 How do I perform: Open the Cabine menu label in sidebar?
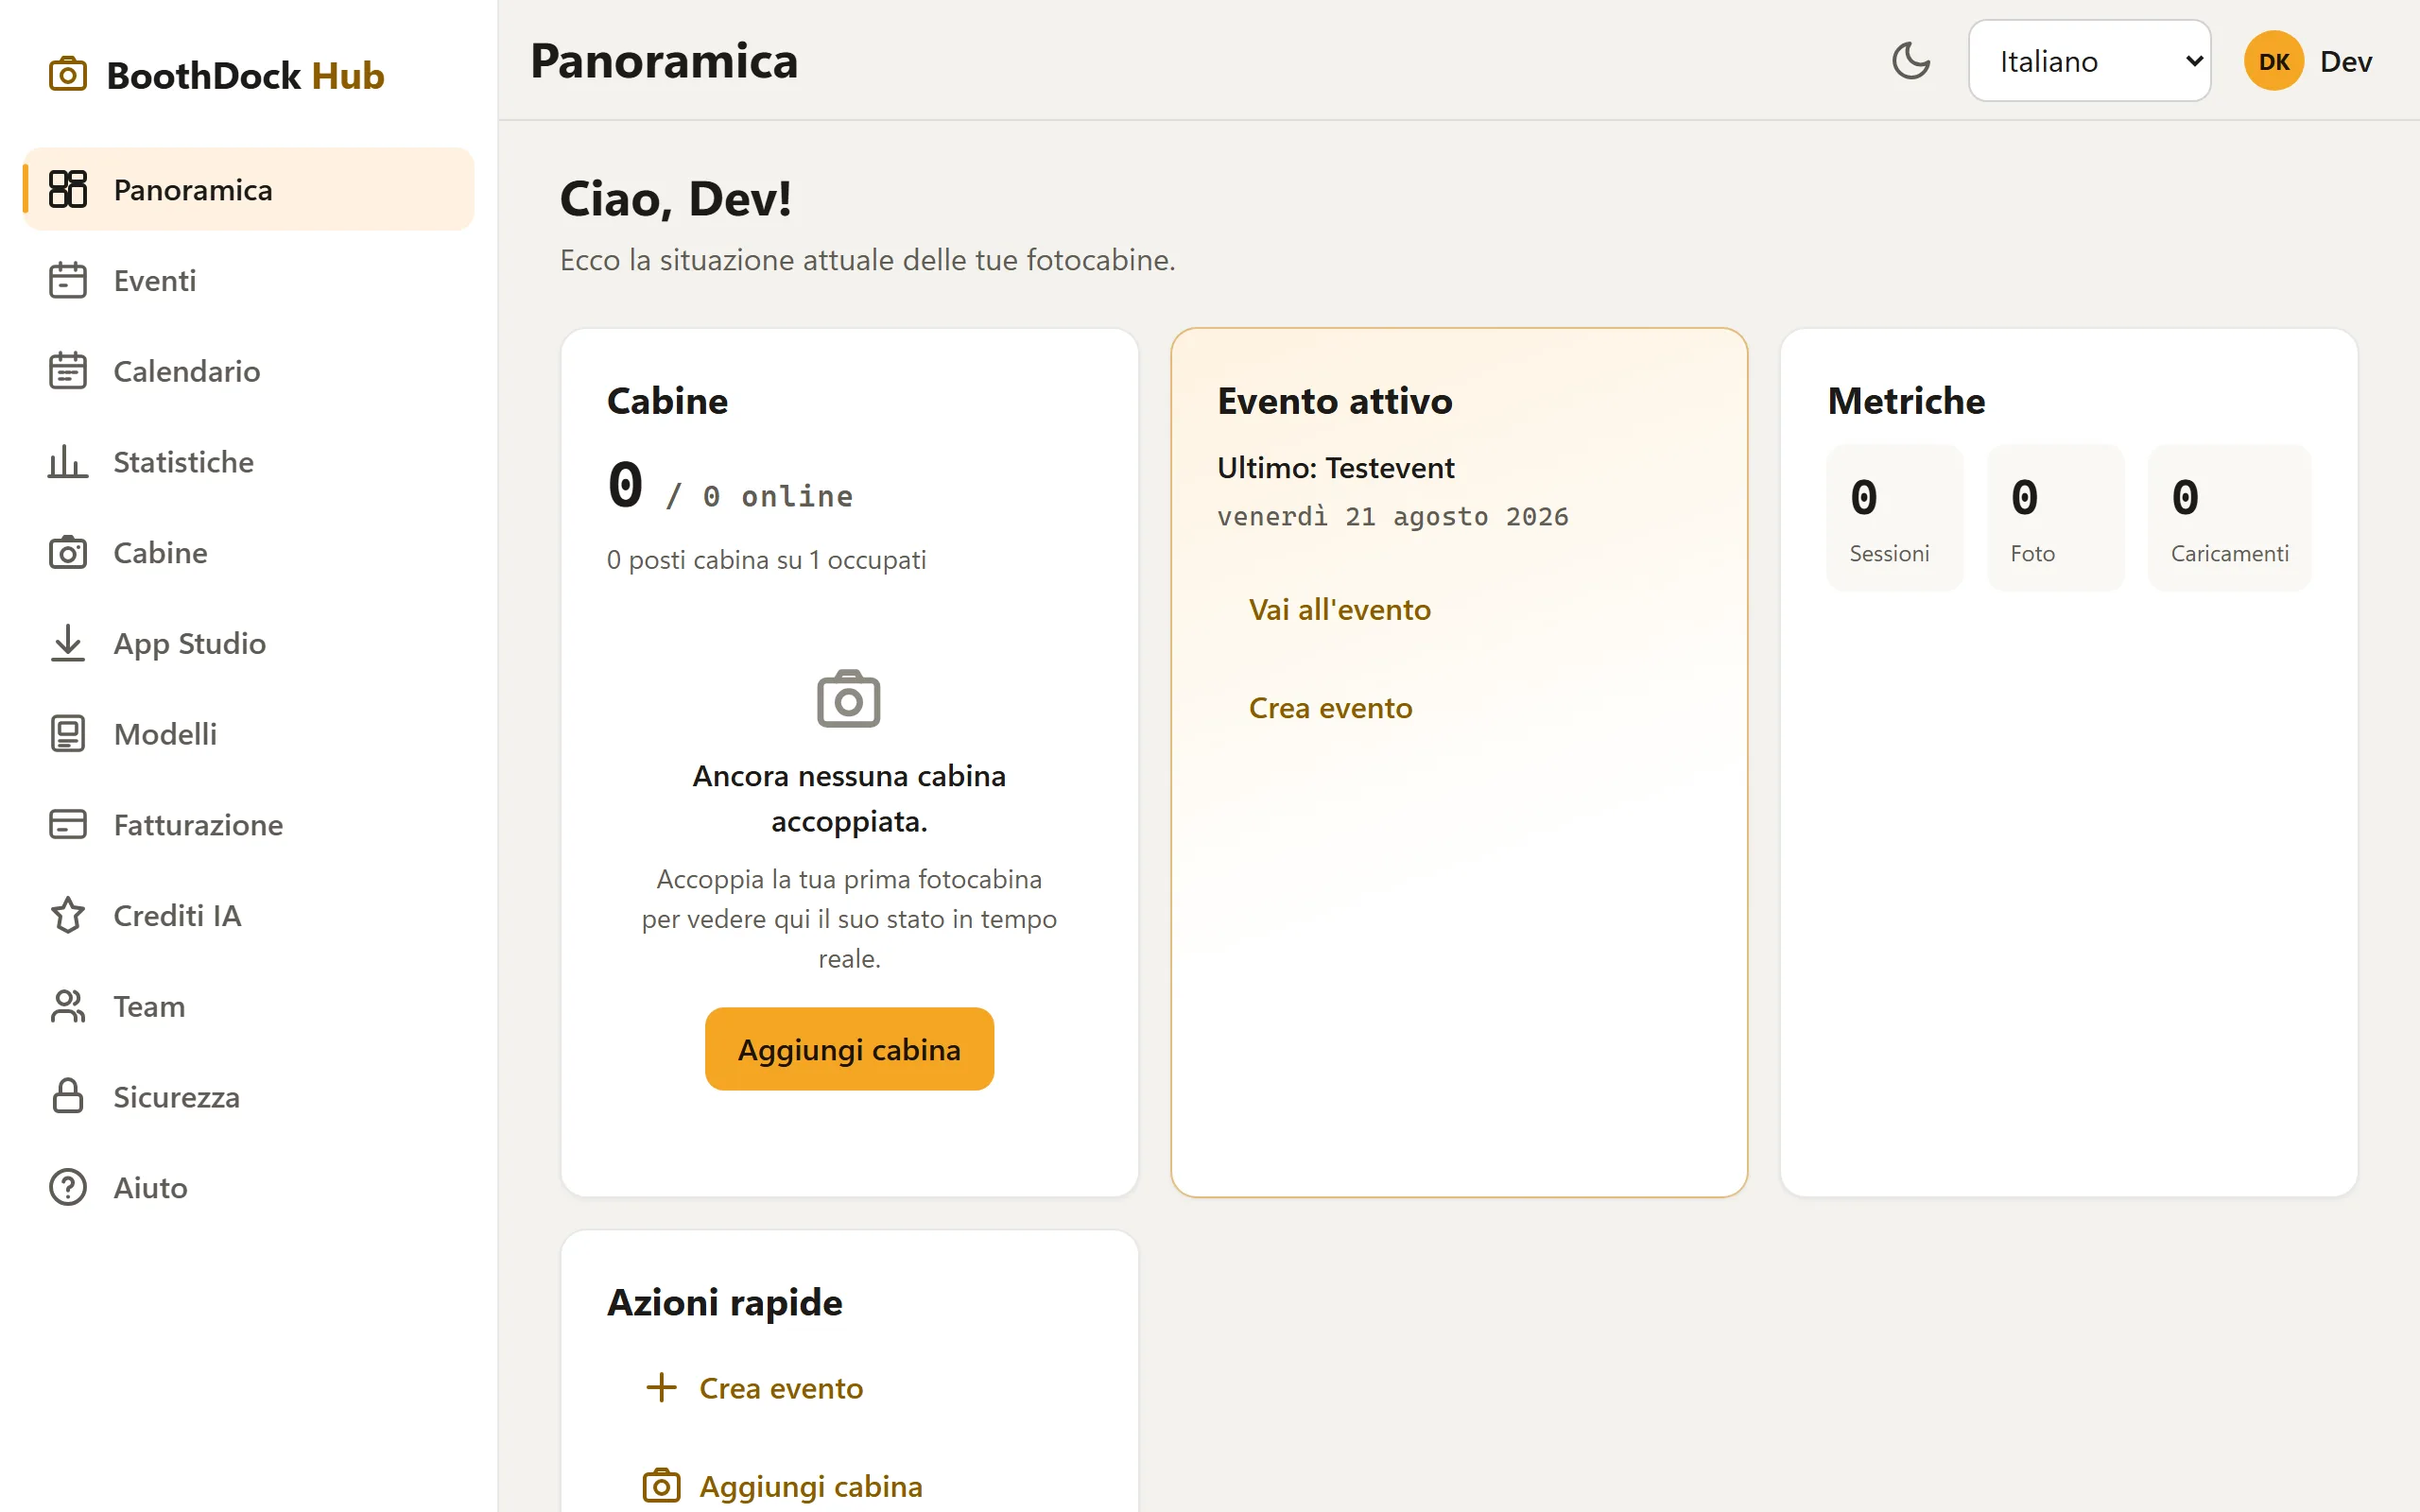tap(161, 552)
